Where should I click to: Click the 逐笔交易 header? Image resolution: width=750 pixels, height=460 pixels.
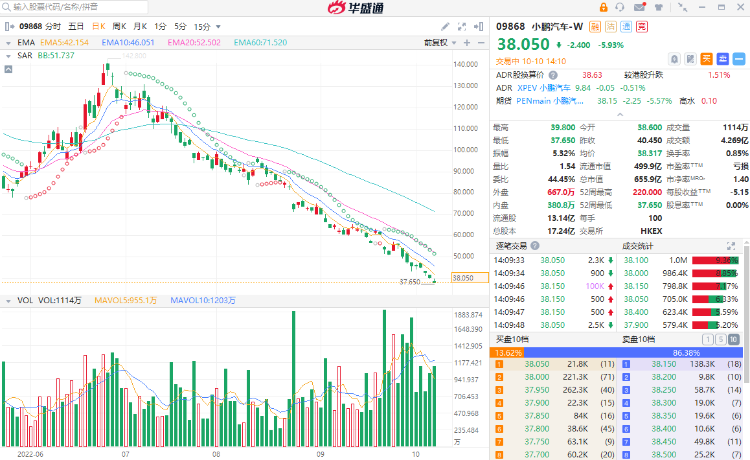click(x=511, y=246)
